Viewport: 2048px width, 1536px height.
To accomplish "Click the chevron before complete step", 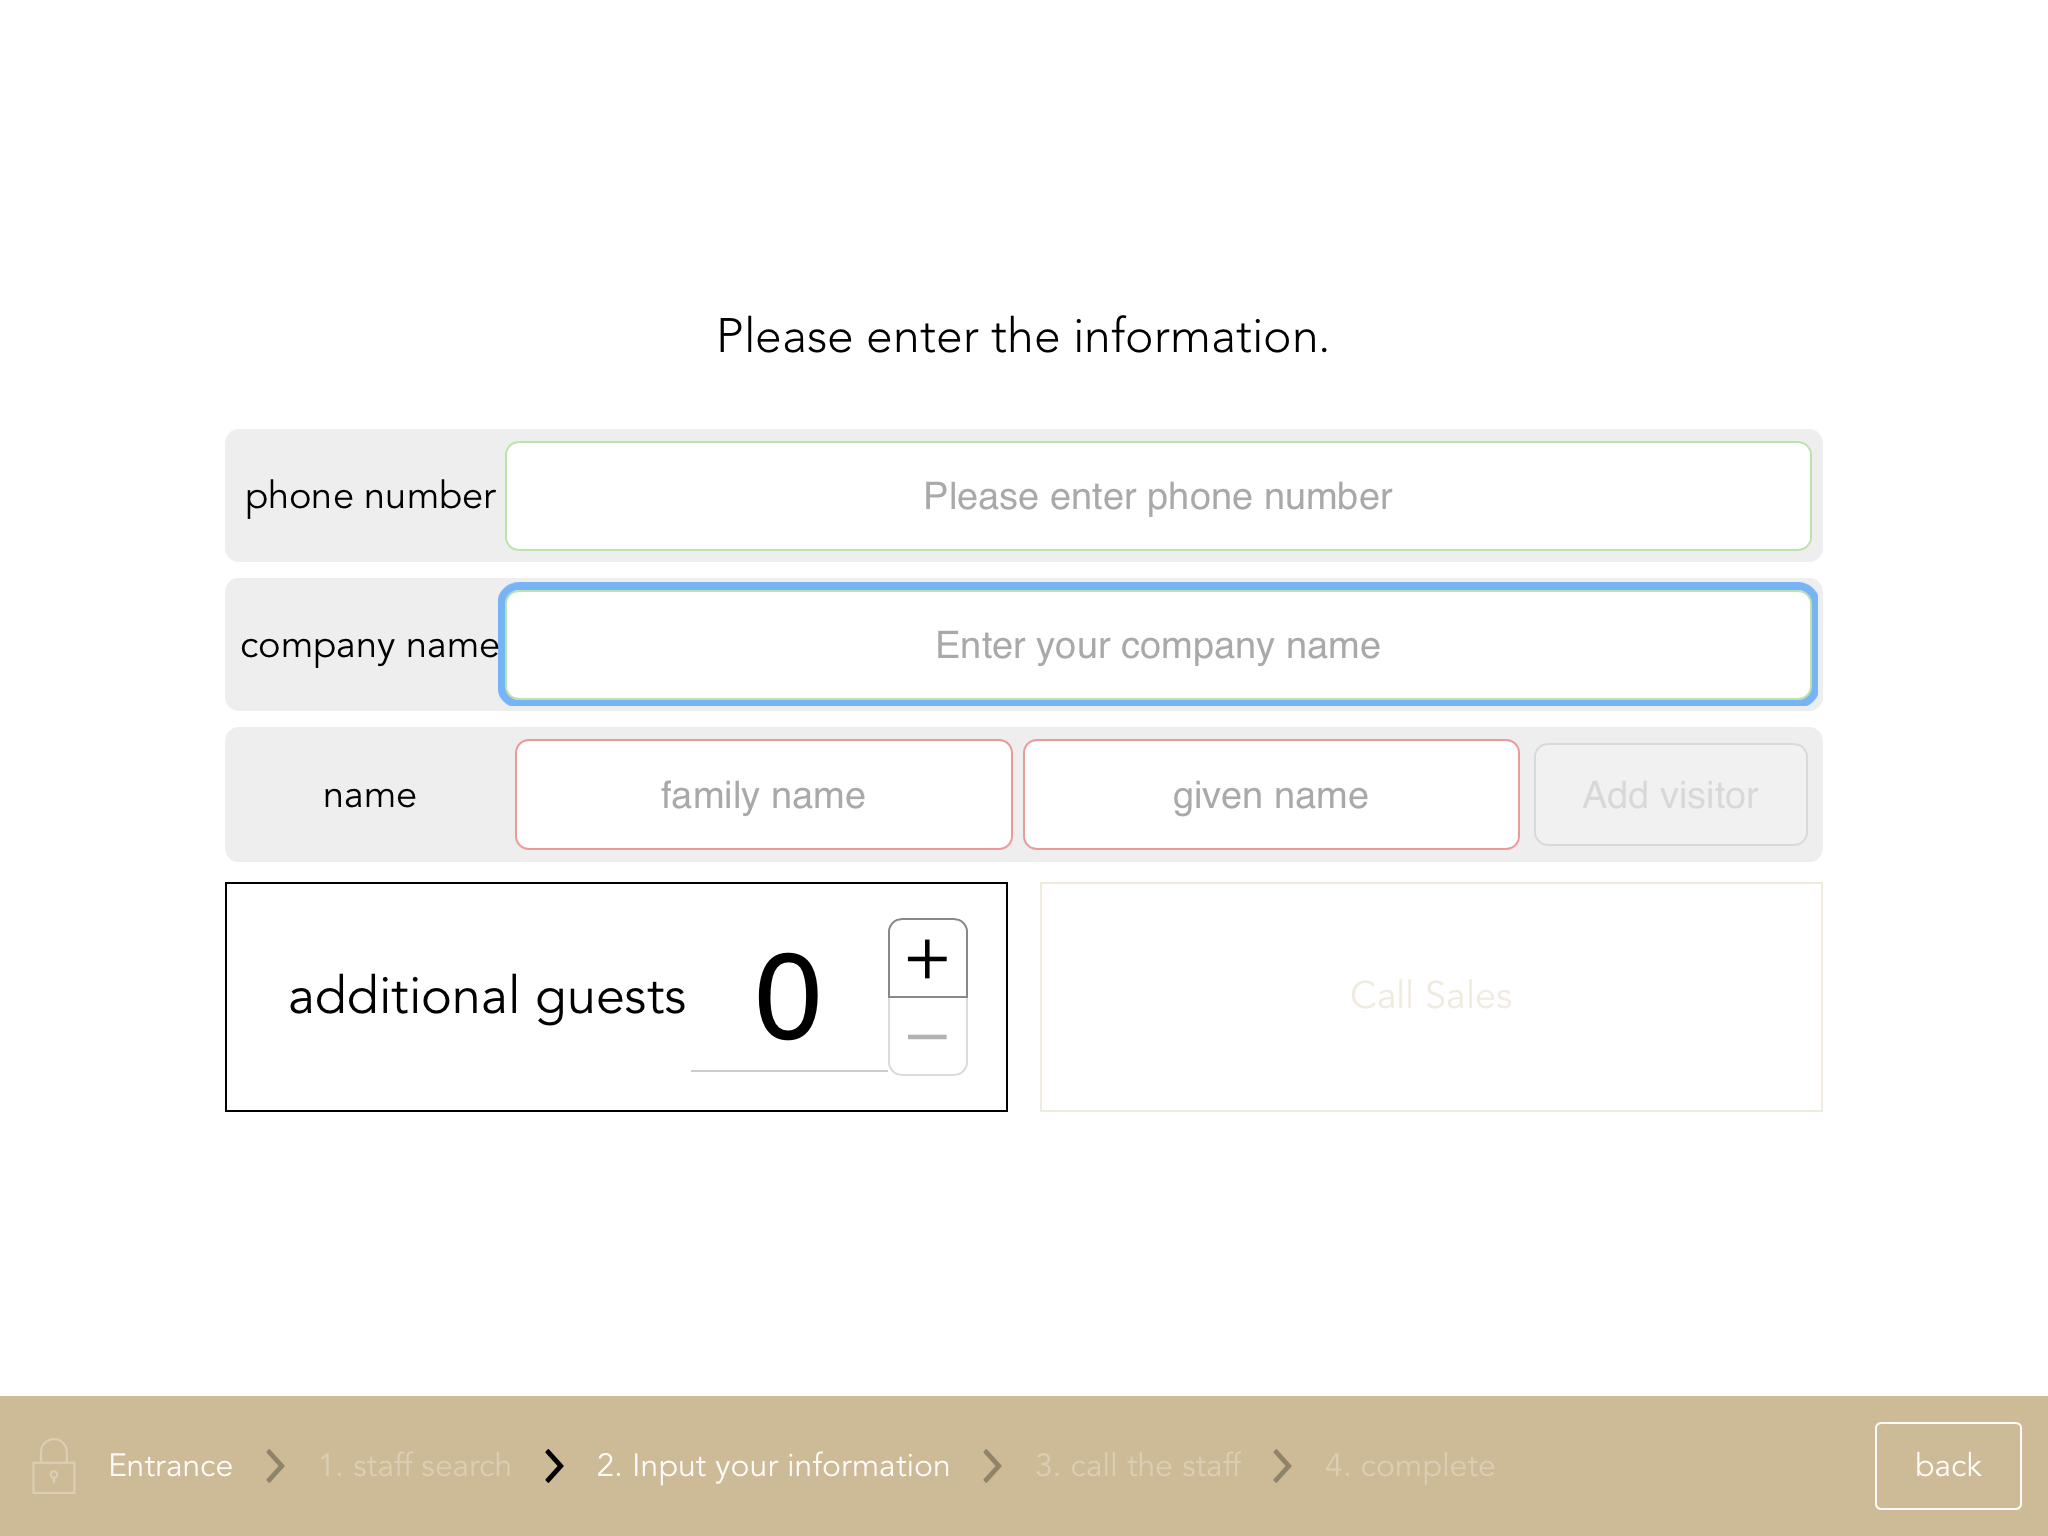I will click(x=1283, y=1465).
